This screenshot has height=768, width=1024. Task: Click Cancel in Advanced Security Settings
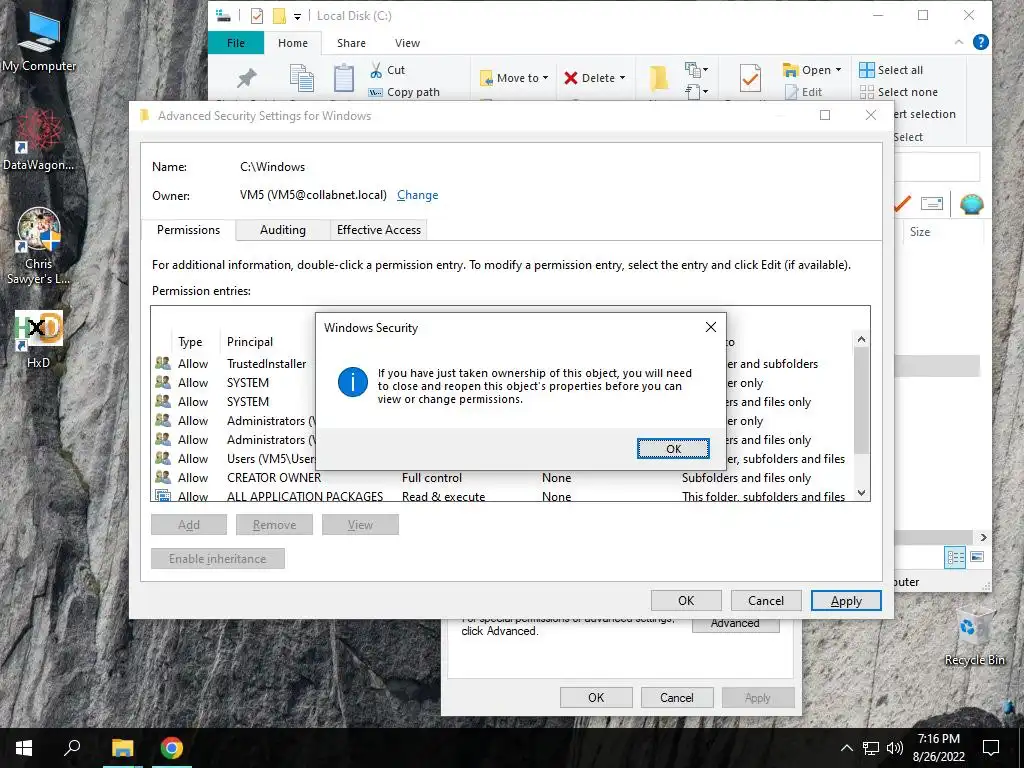coord(766,601)
